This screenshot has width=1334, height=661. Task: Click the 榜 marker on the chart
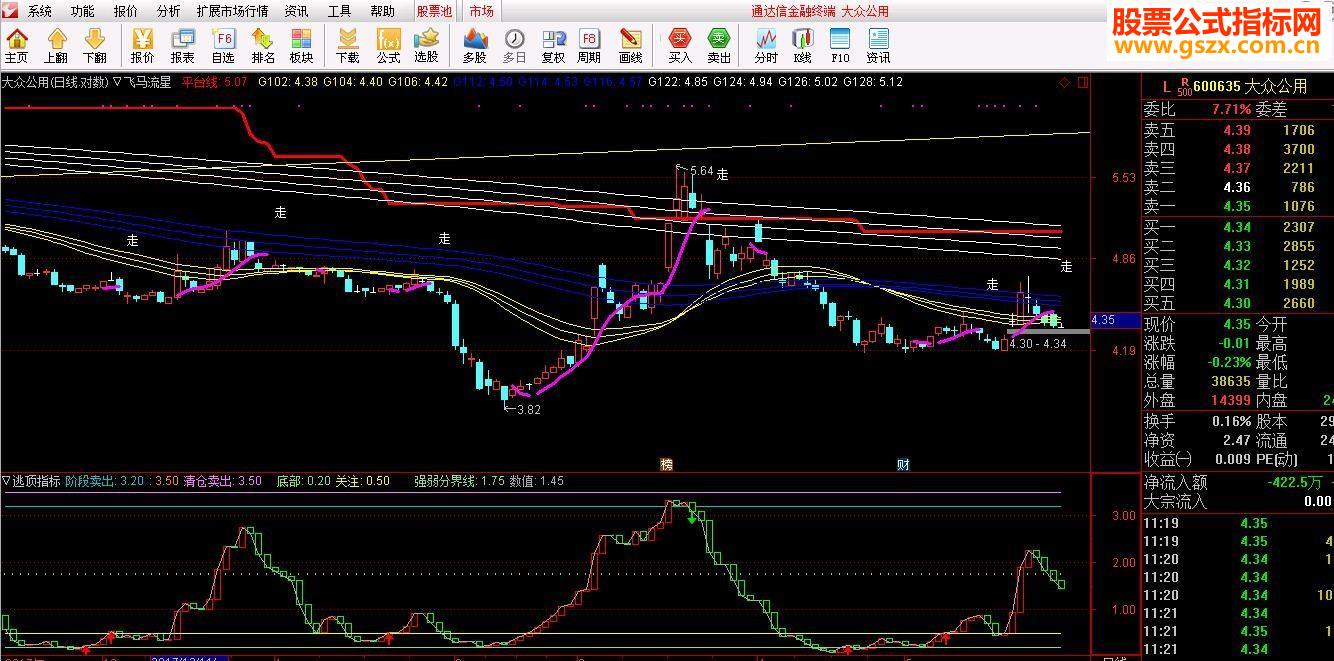(x=666, y=464)
